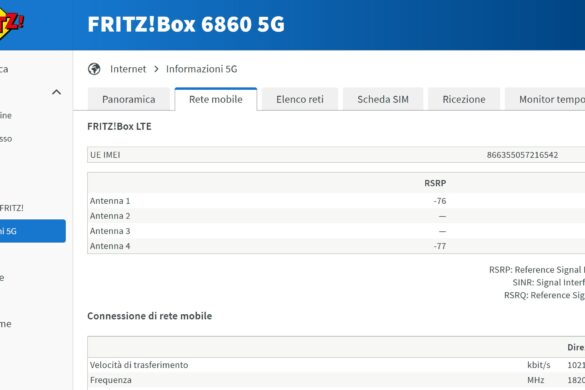Click the RSRQ legend explanation line

click(x=544, y=295)
